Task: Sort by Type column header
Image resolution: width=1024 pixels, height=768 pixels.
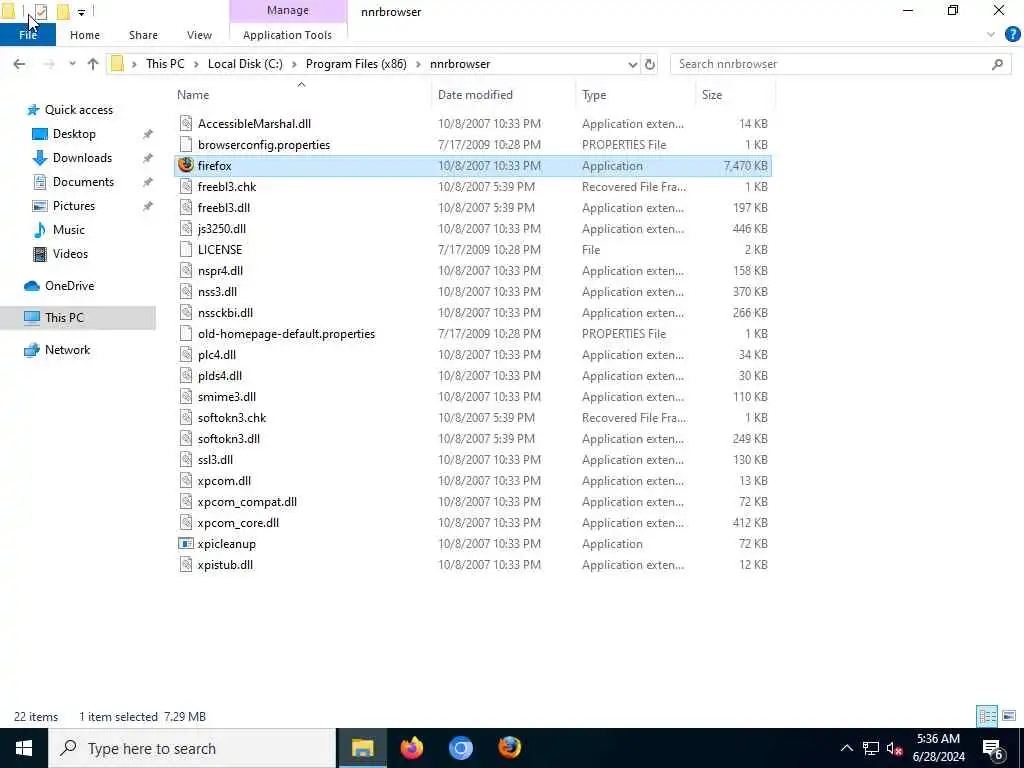Action: [636, 95]
